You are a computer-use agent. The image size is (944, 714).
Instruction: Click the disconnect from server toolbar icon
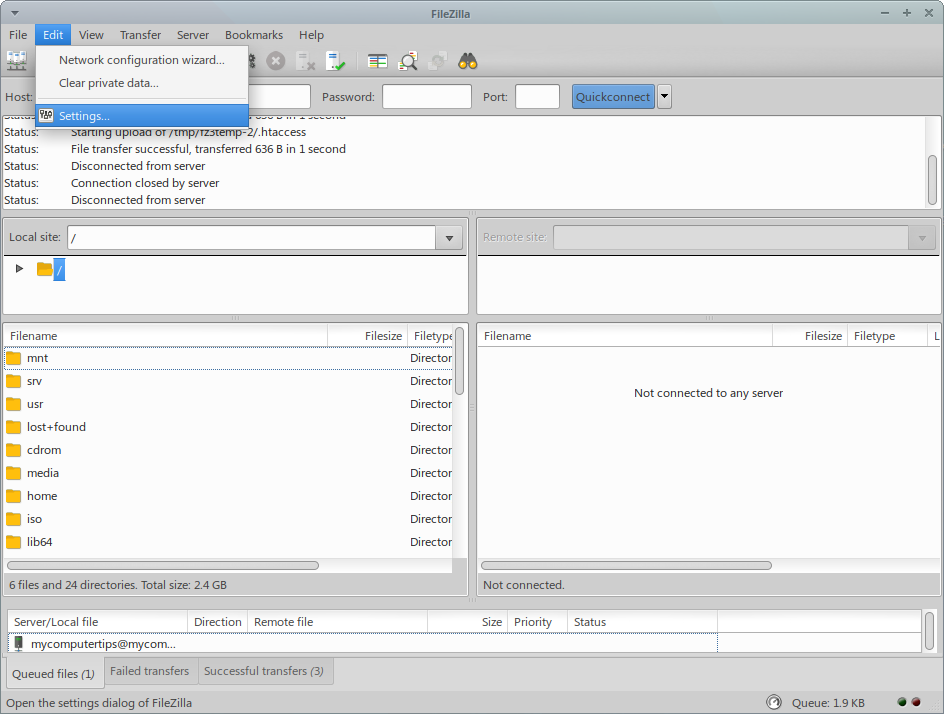[x=306, y=61]
